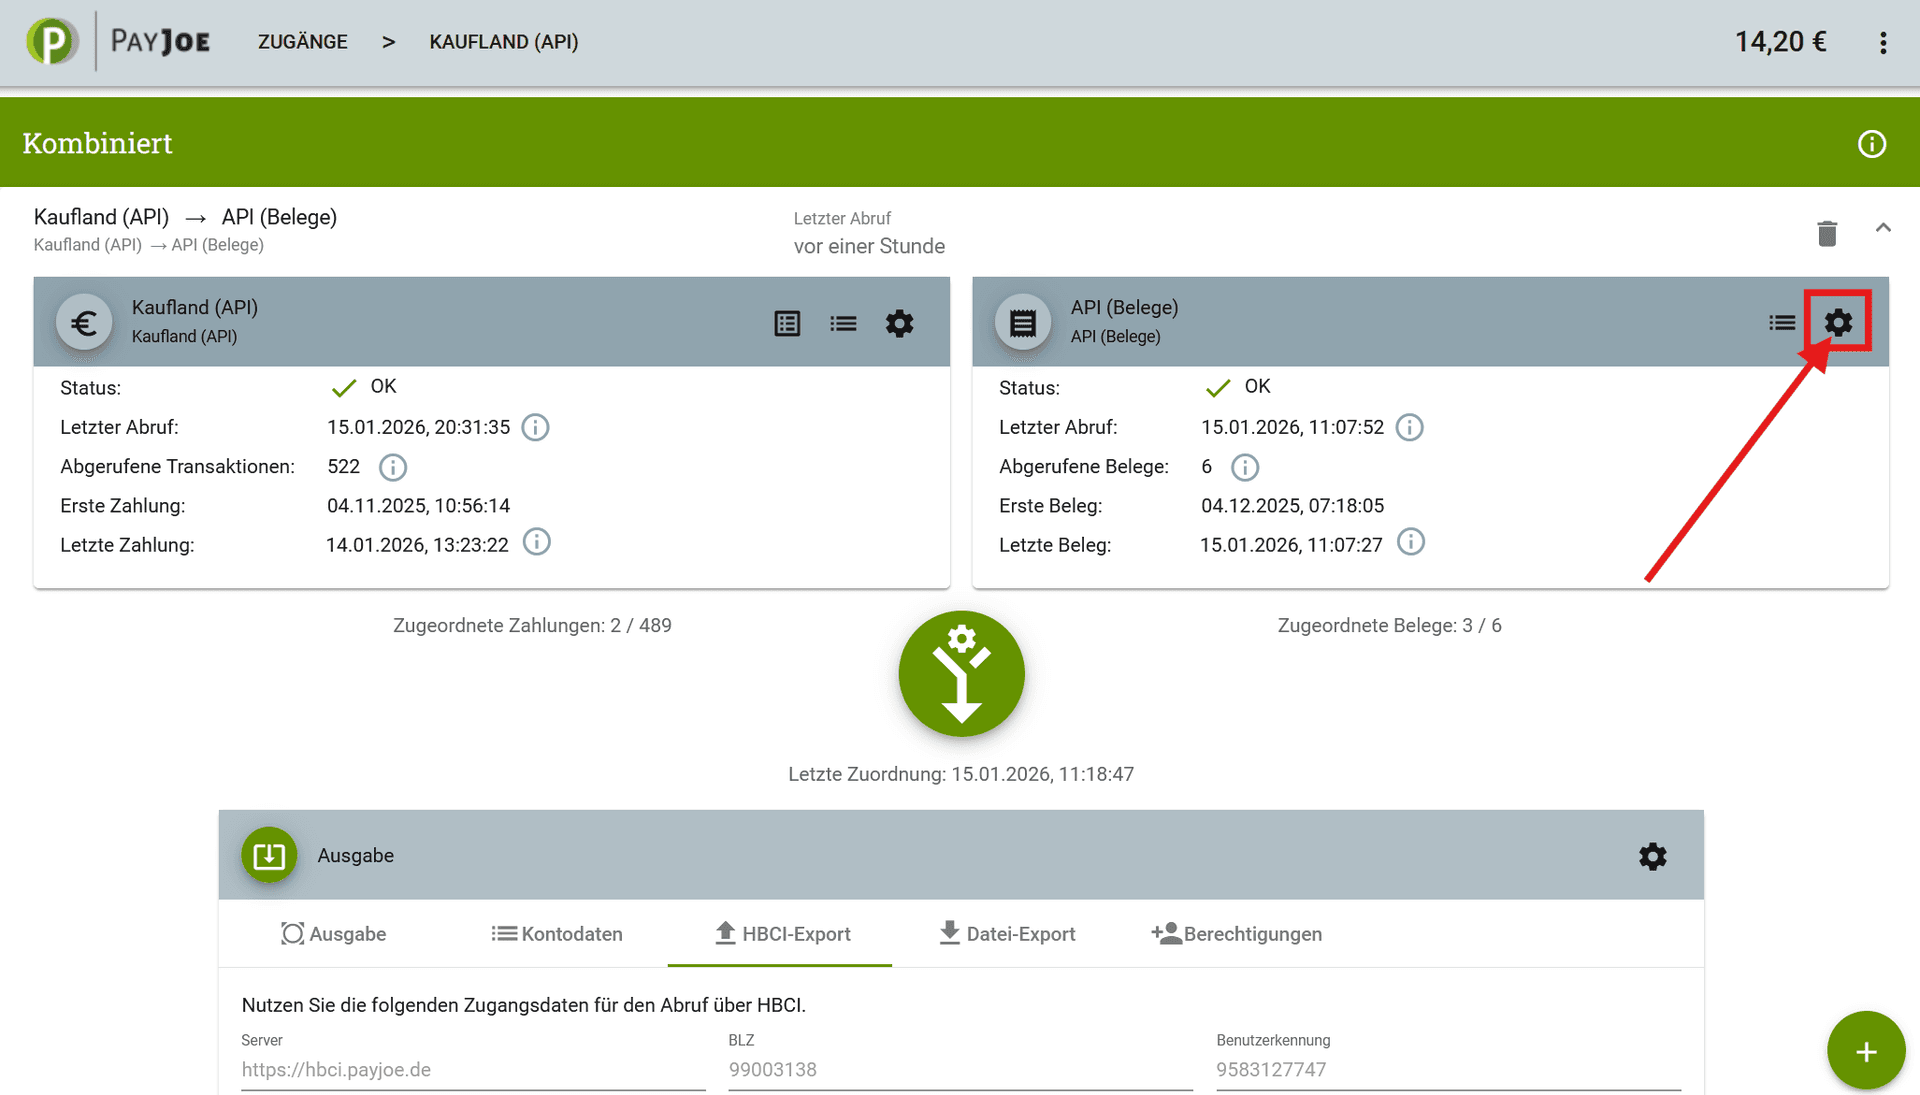Open the Datei-Export tab
1920x1095 pixels.
tap(1008, 934)
